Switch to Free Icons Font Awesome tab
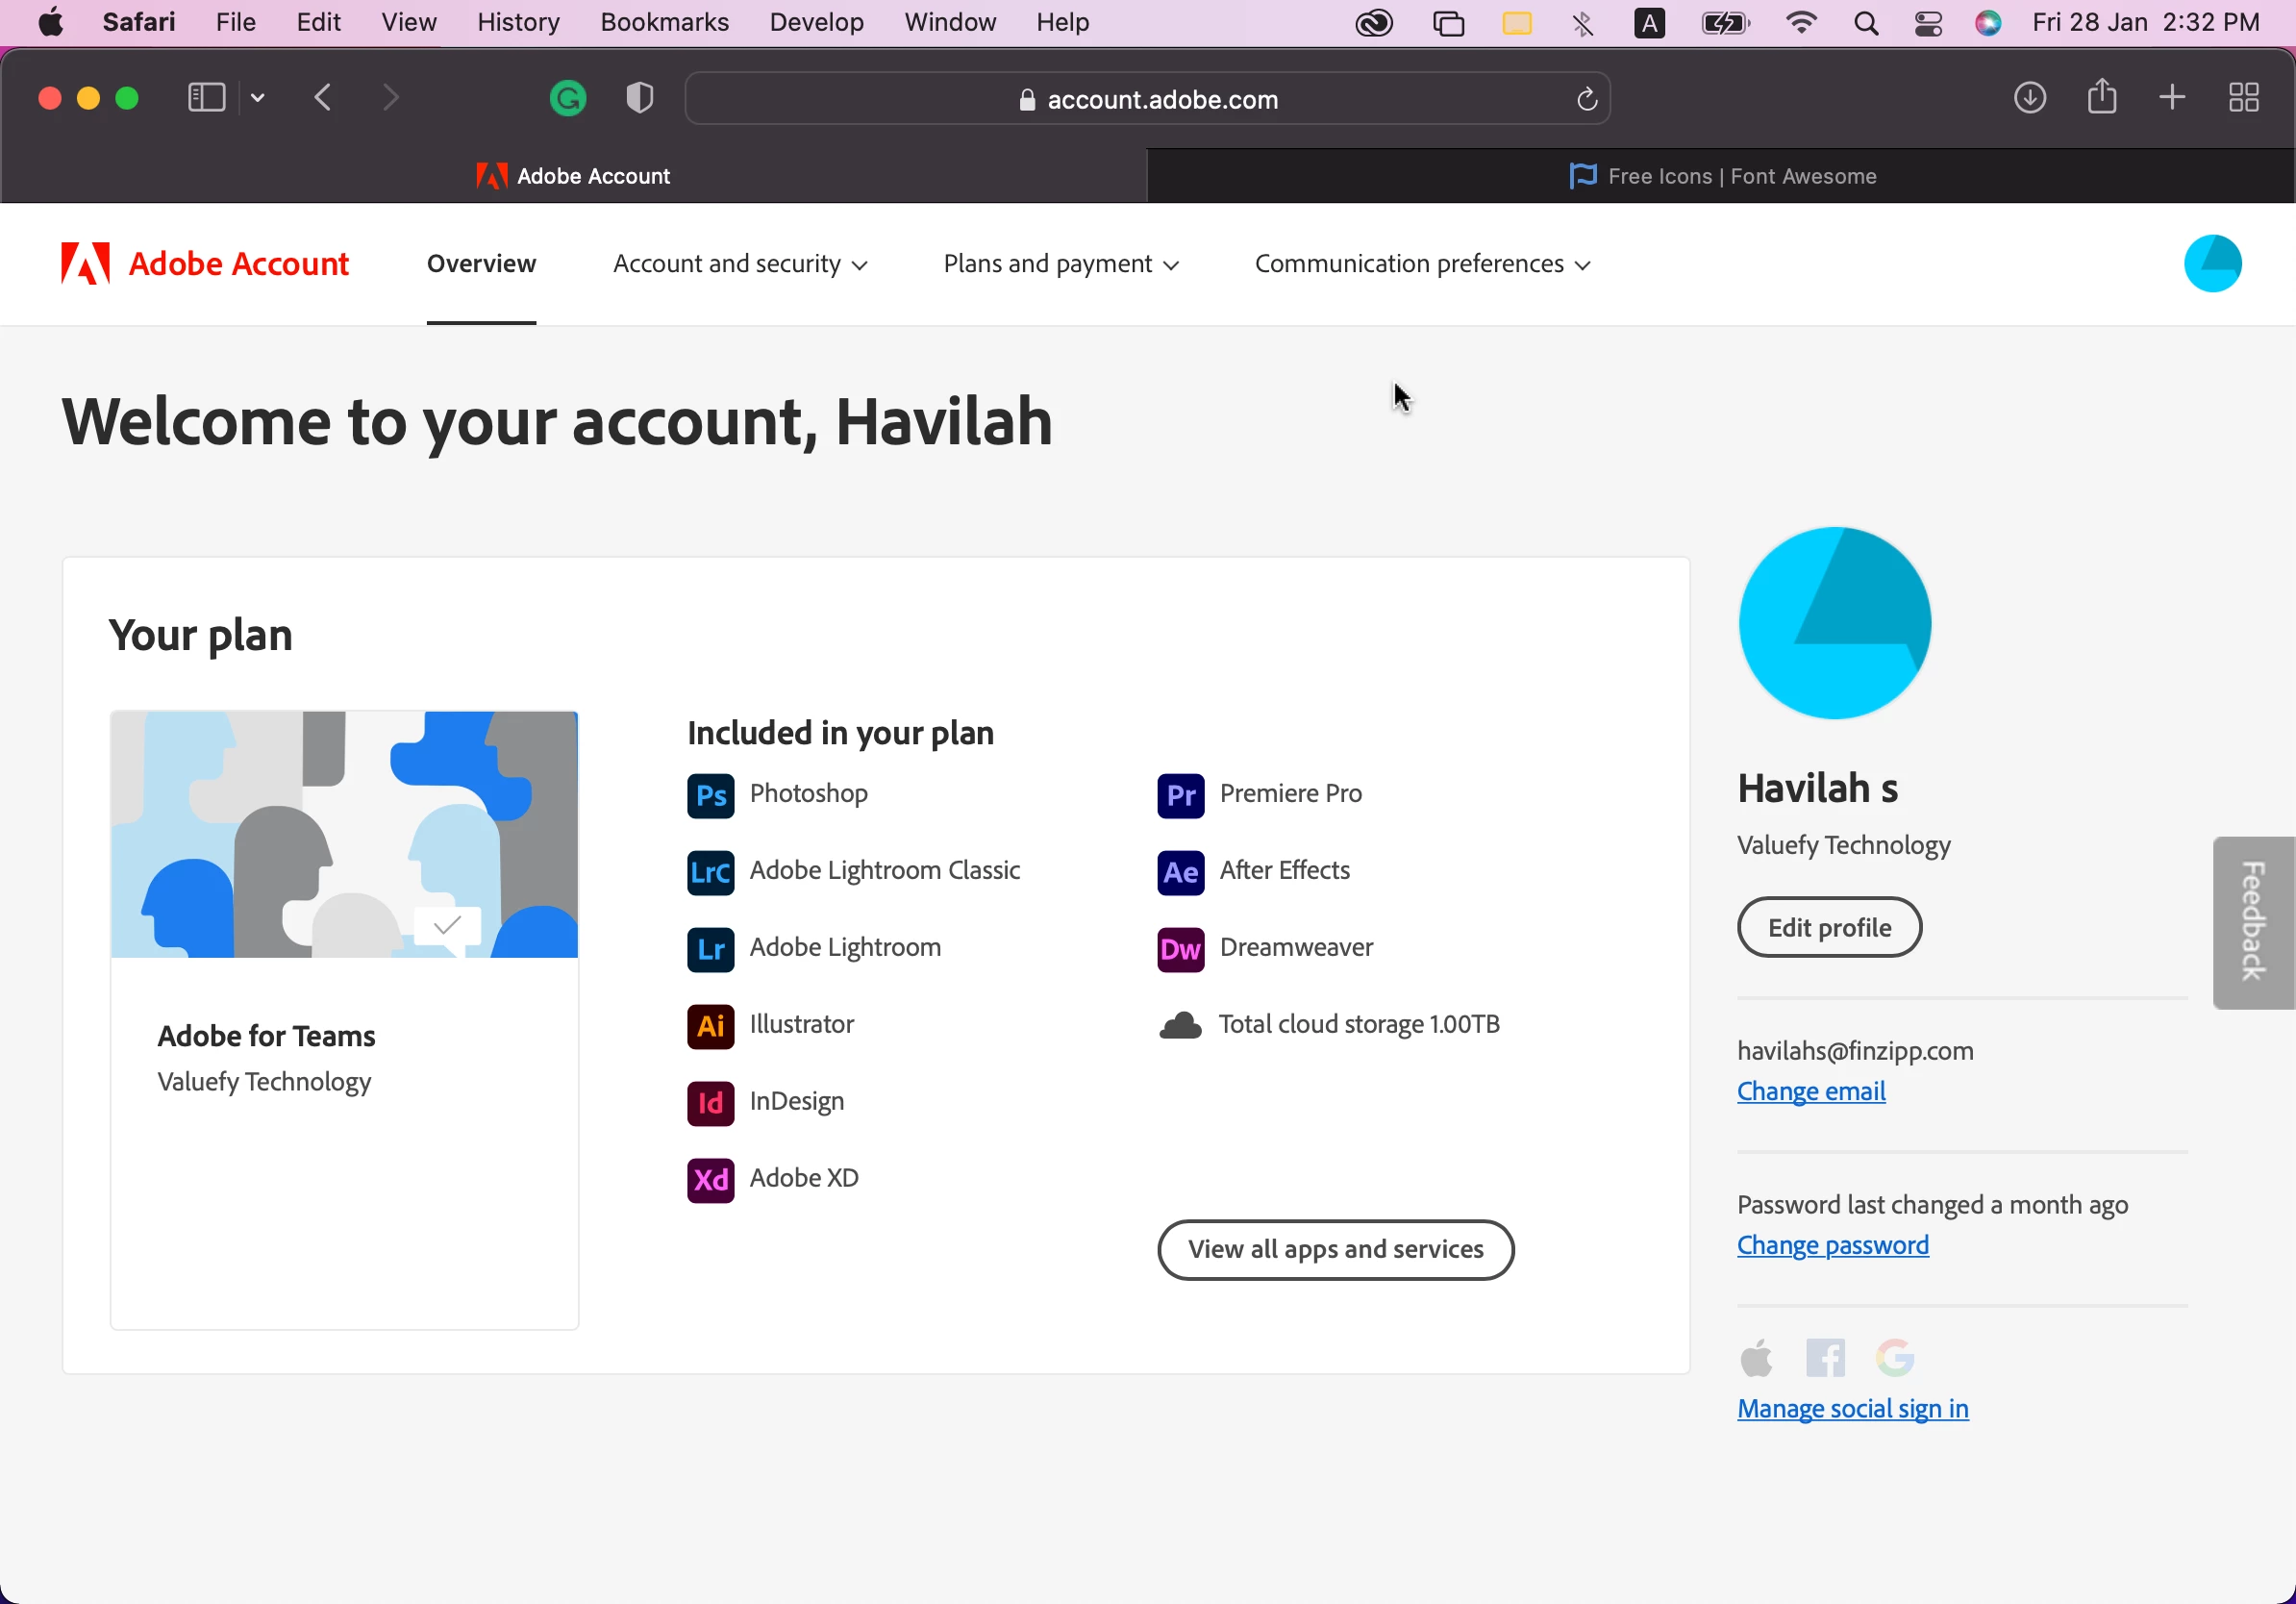This screenshot has width=2296, height=1604. click(1721, 176)
